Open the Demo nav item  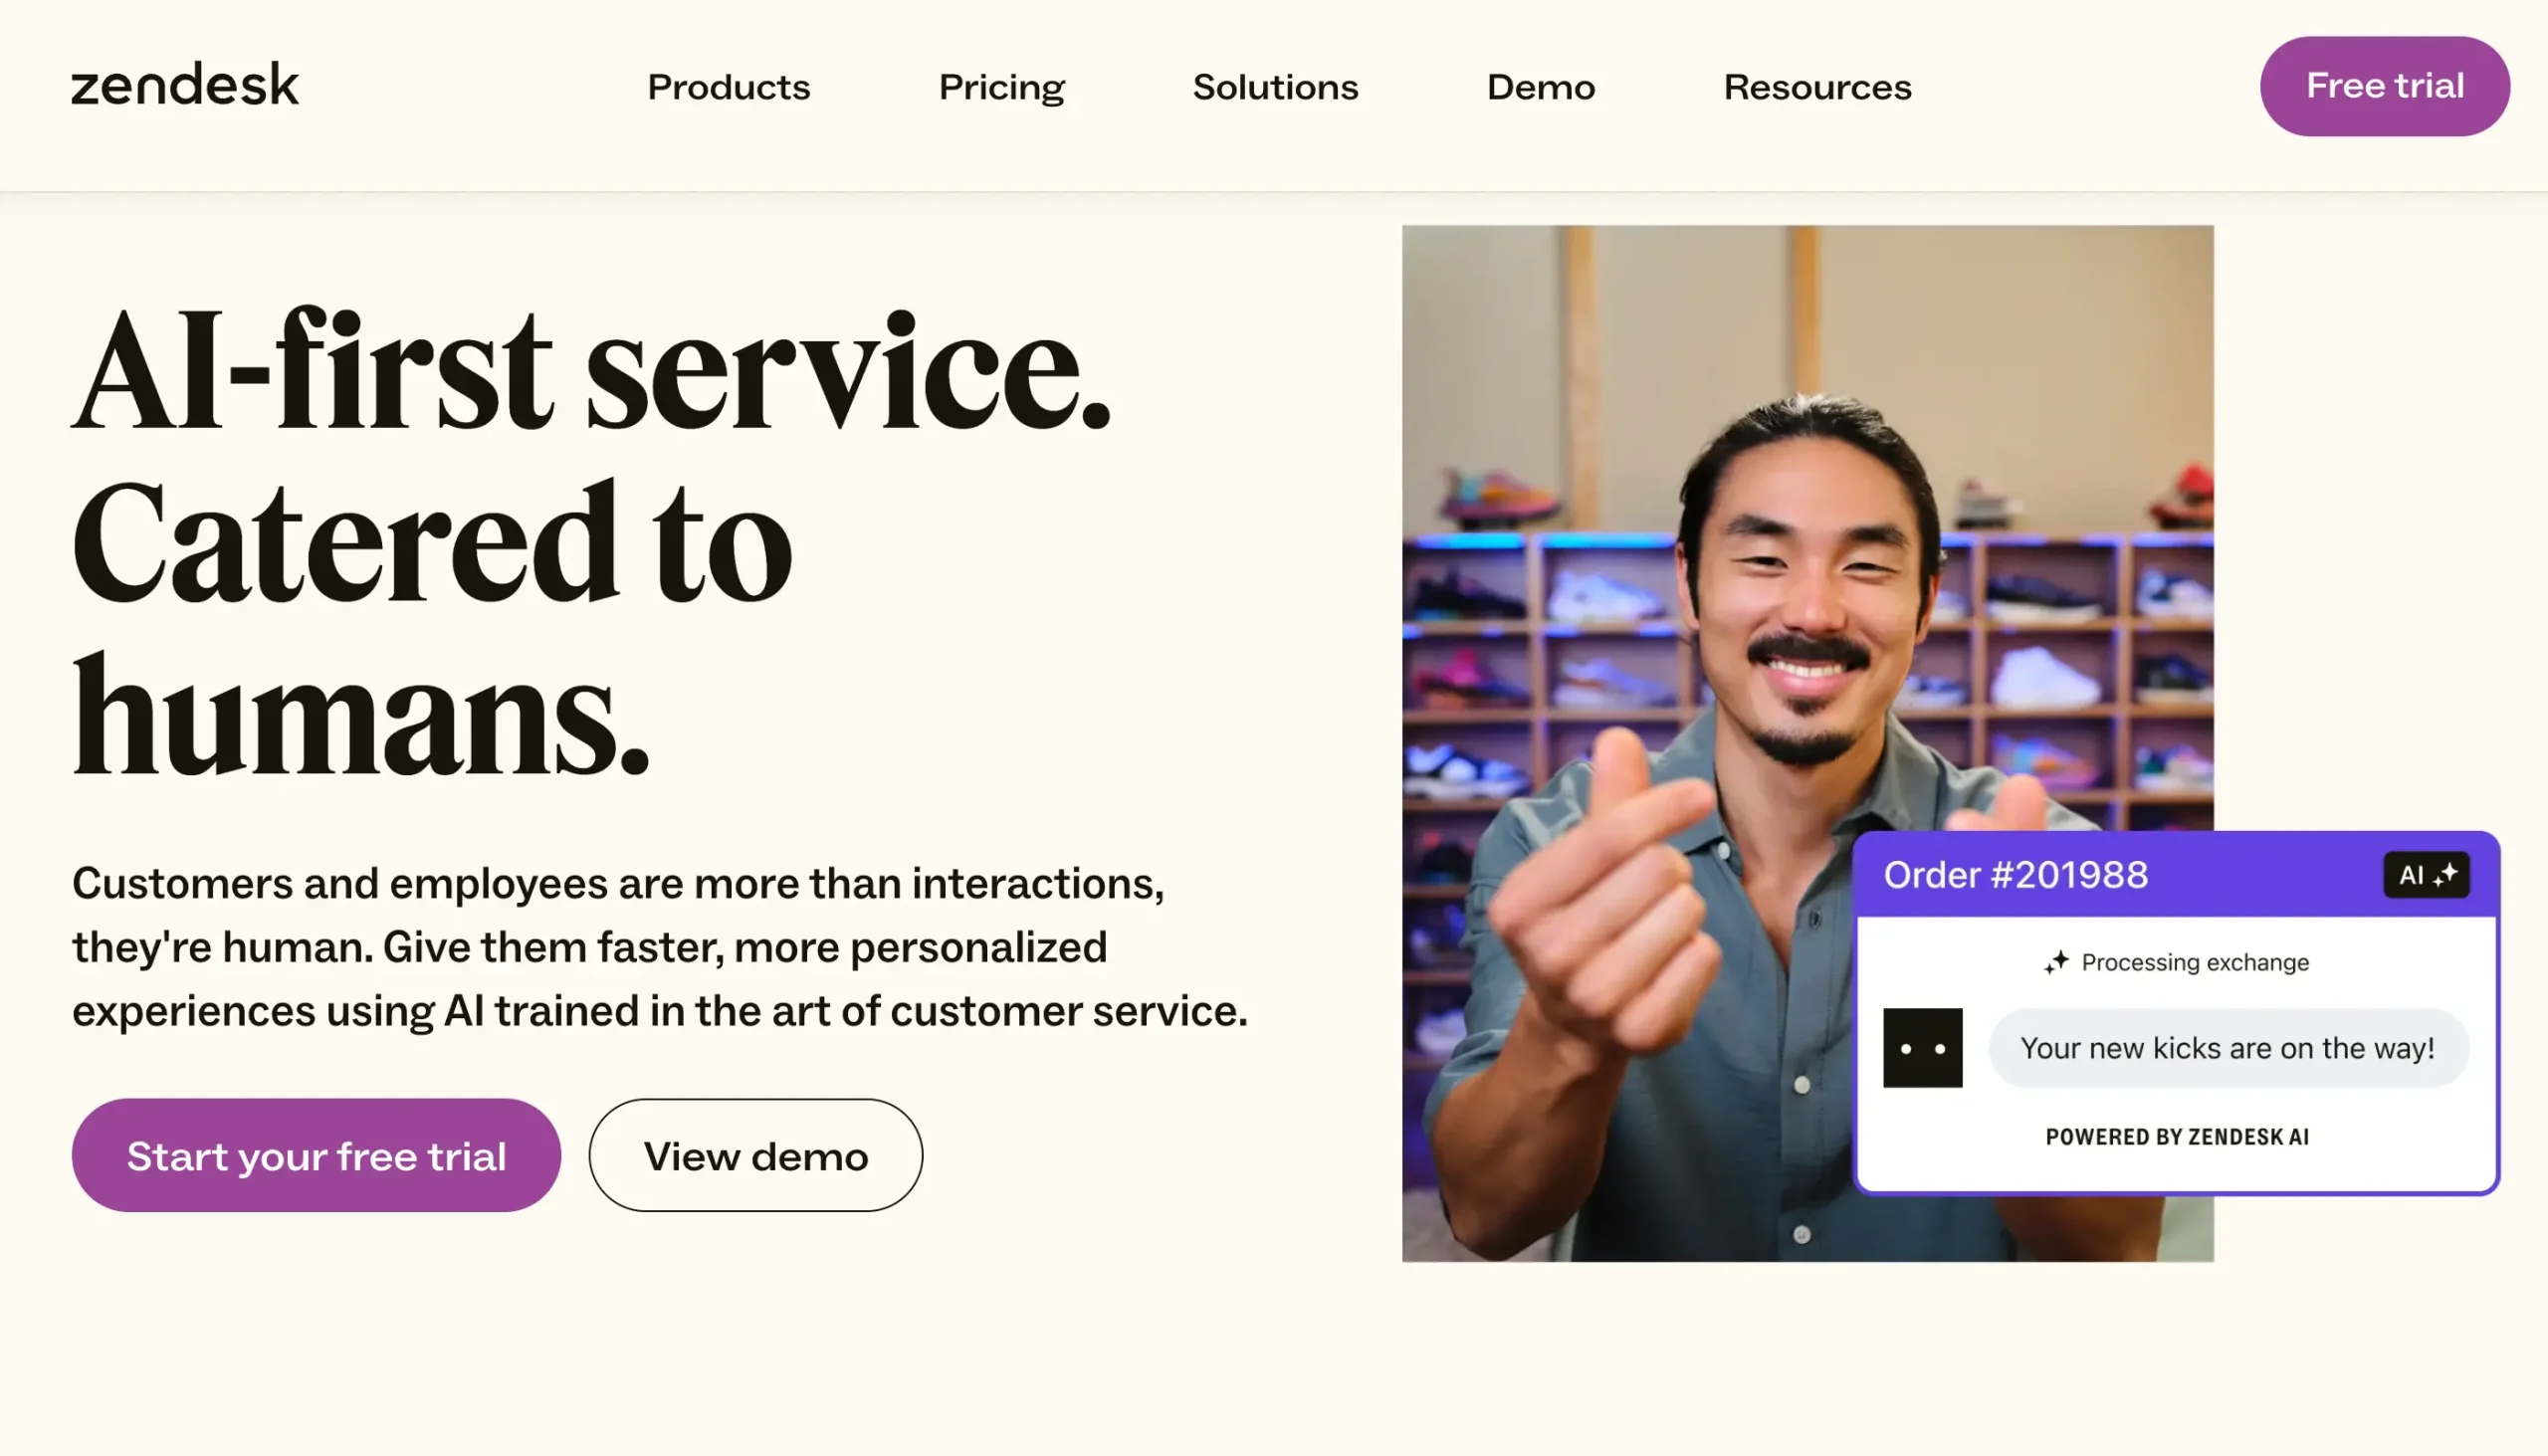point(1540,87)
